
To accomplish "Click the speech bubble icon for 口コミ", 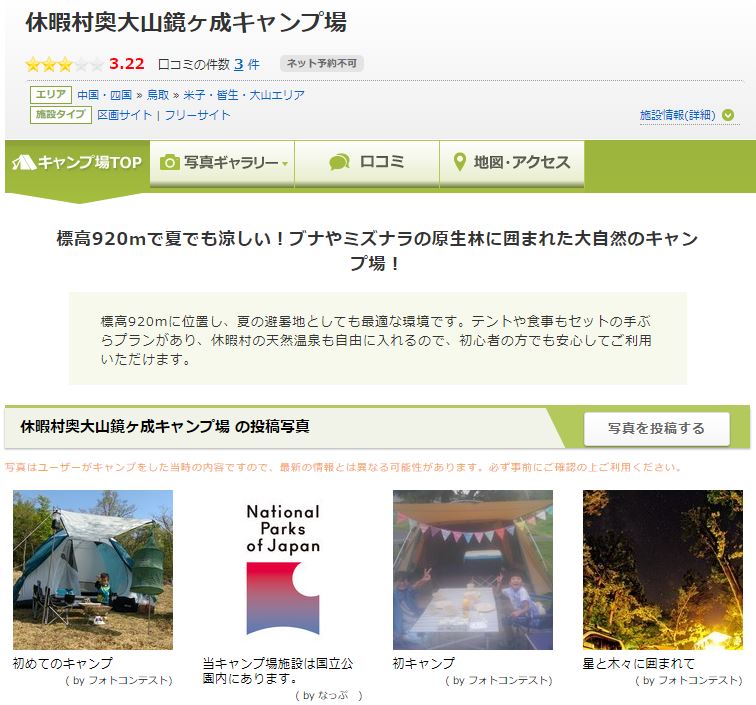I will click(x=339, y=163).
